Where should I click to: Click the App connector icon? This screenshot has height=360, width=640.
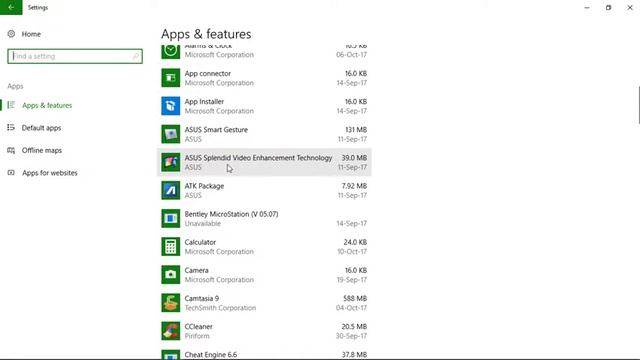[x=171, y=78]
